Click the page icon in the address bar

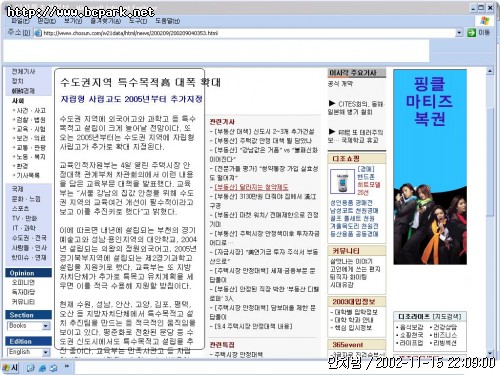tap(38, 33)
